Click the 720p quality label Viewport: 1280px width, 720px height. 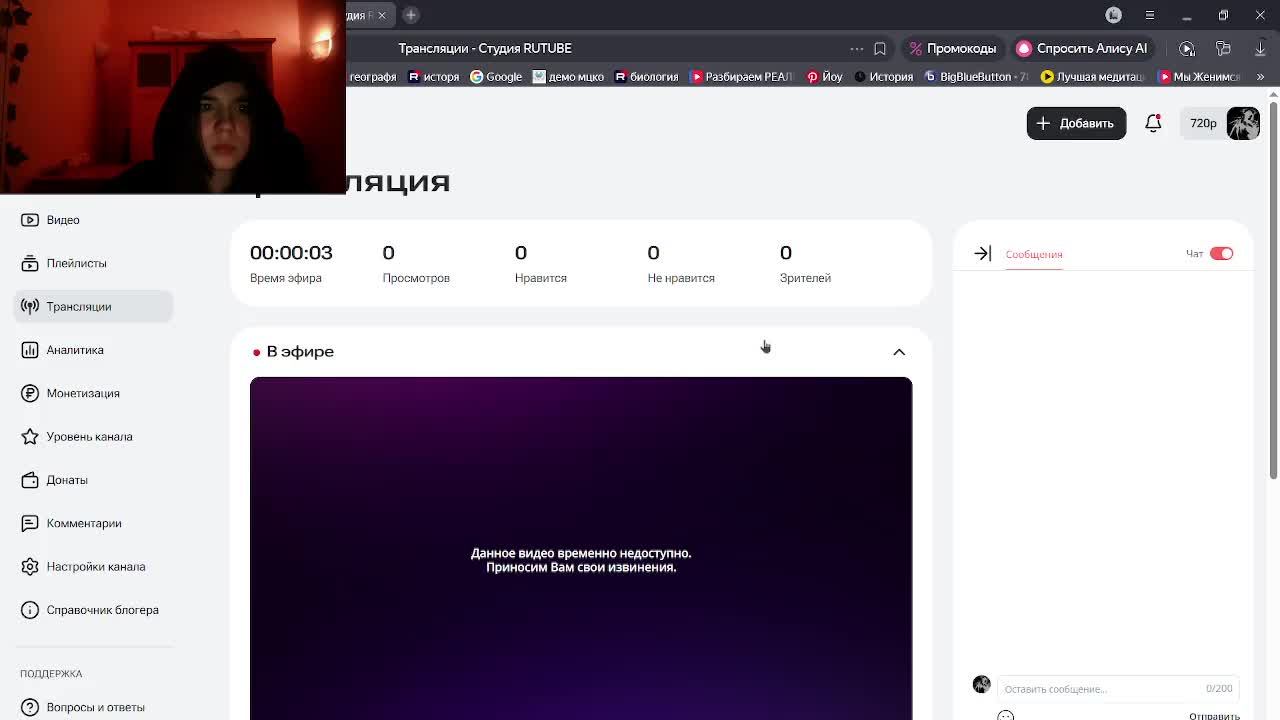[1203, 123]
